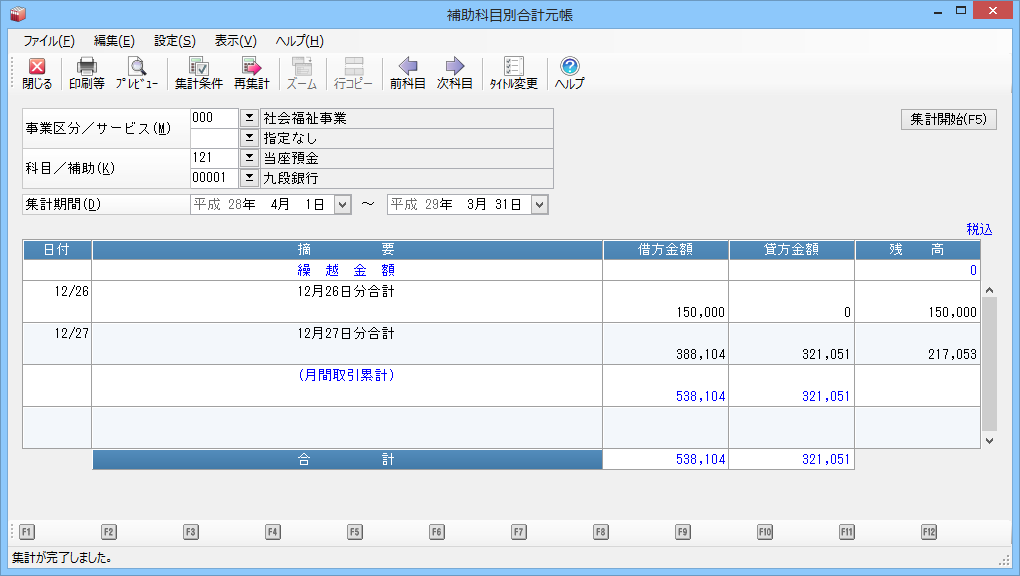
Task: Open the ファイル(F) menu
Action: tap(48, 41)
